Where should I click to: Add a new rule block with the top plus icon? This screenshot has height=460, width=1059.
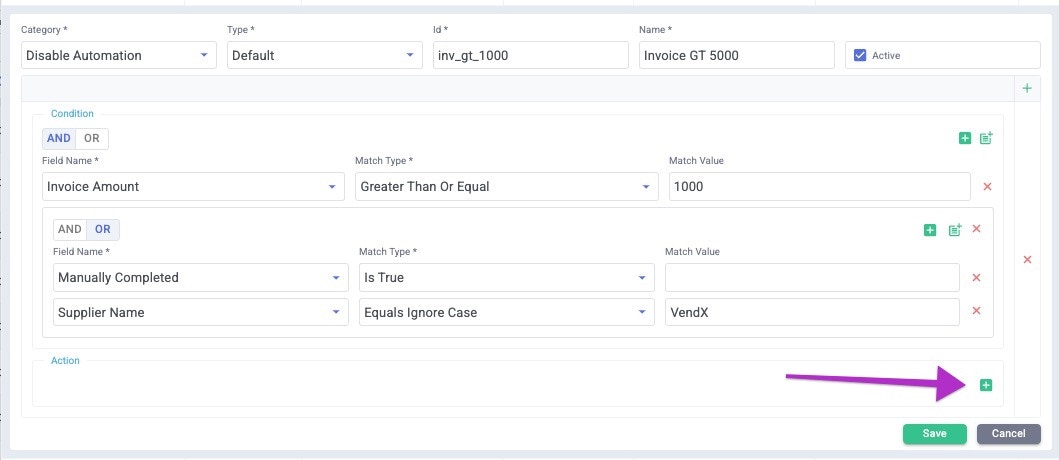tap(1027, 88)
